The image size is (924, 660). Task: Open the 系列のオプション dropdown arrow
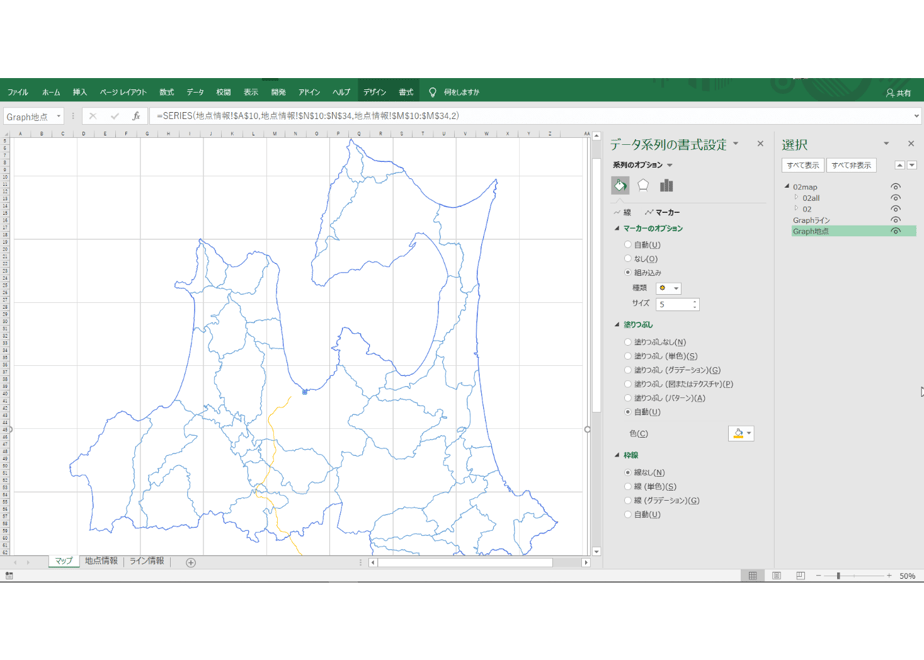669,165
